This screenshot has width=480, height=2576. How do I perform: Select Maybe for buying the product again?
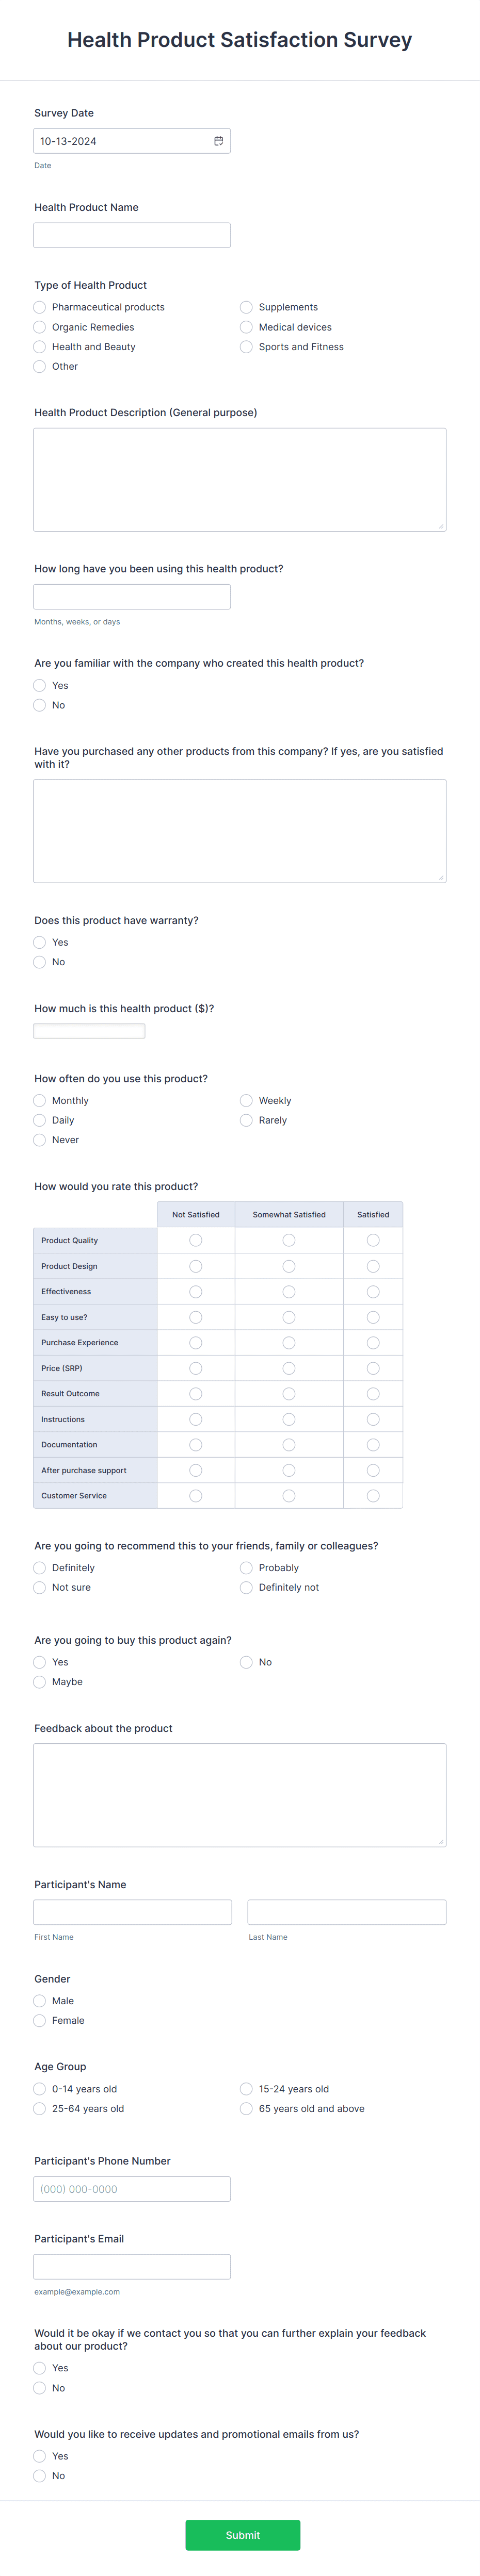pyautogui.click(x=39, y=1682)
